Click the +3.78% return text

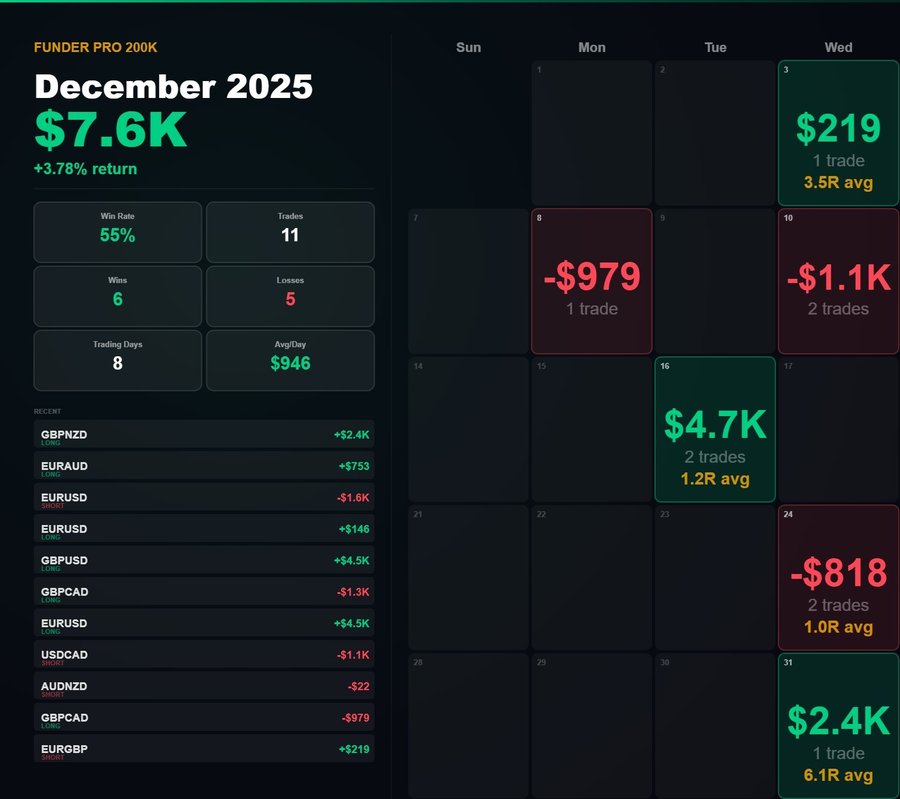[x=86, y=169]
